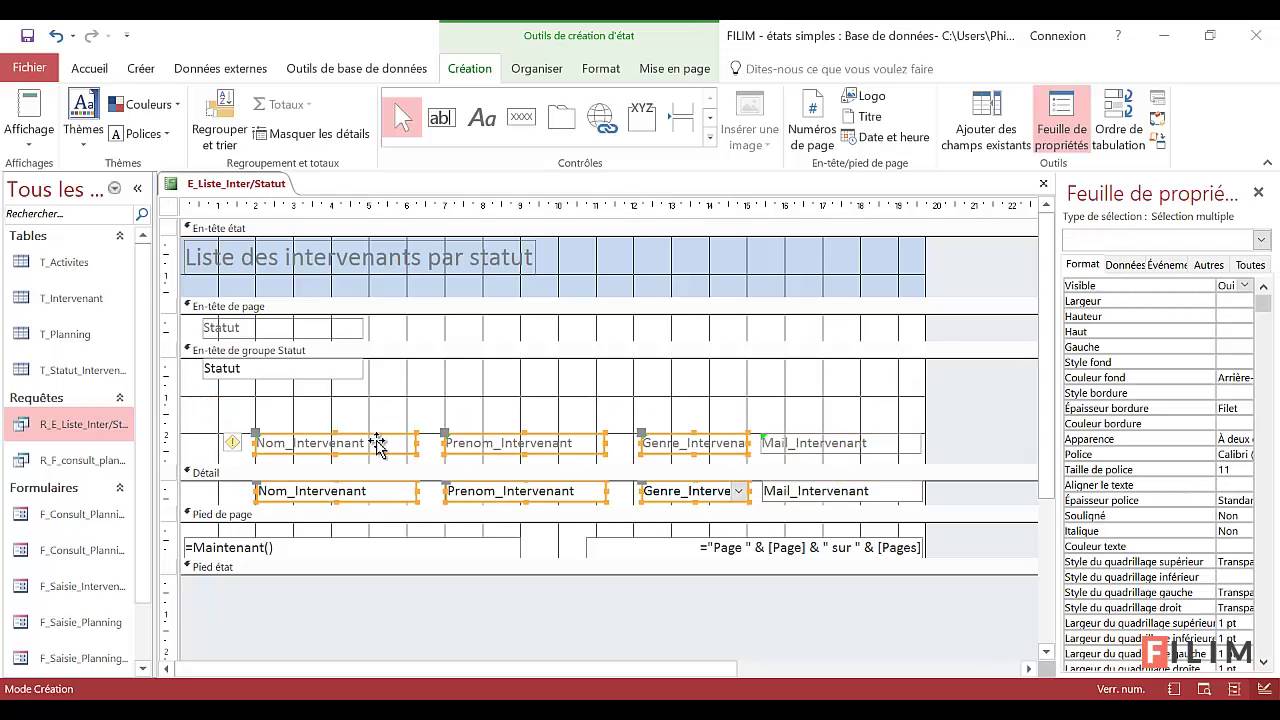
Task: Click the Taille de police value 11
Action: point(1234,469)
